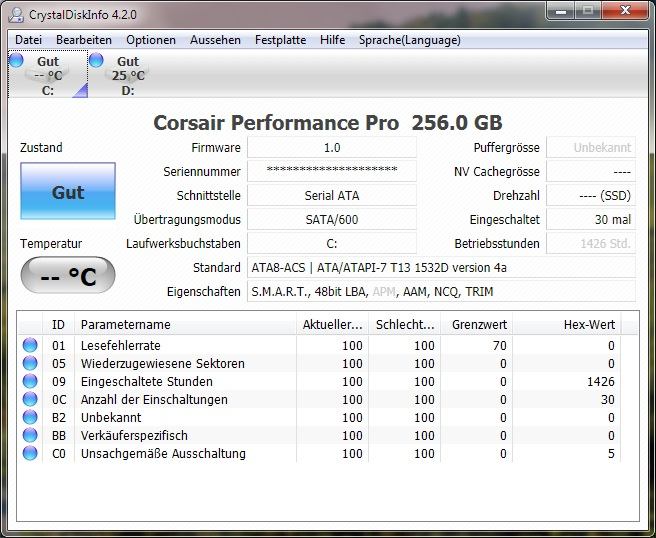Click the ID cell 05

click(59, 364)
